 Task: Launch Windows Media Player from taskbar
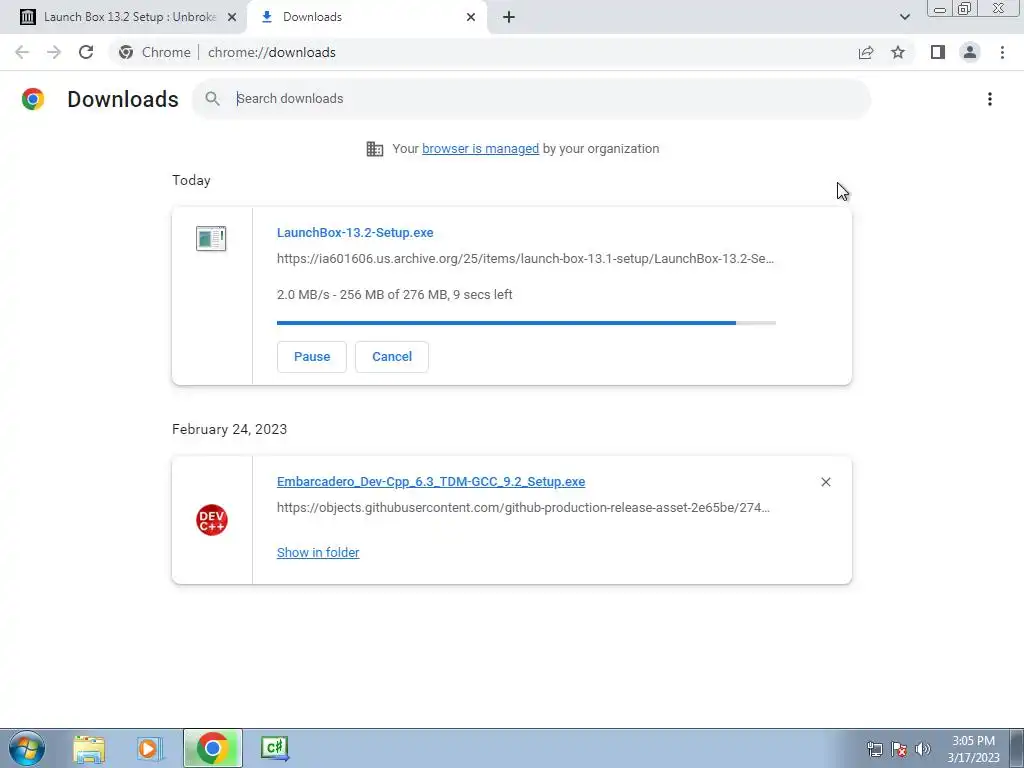tap(150, 748)
